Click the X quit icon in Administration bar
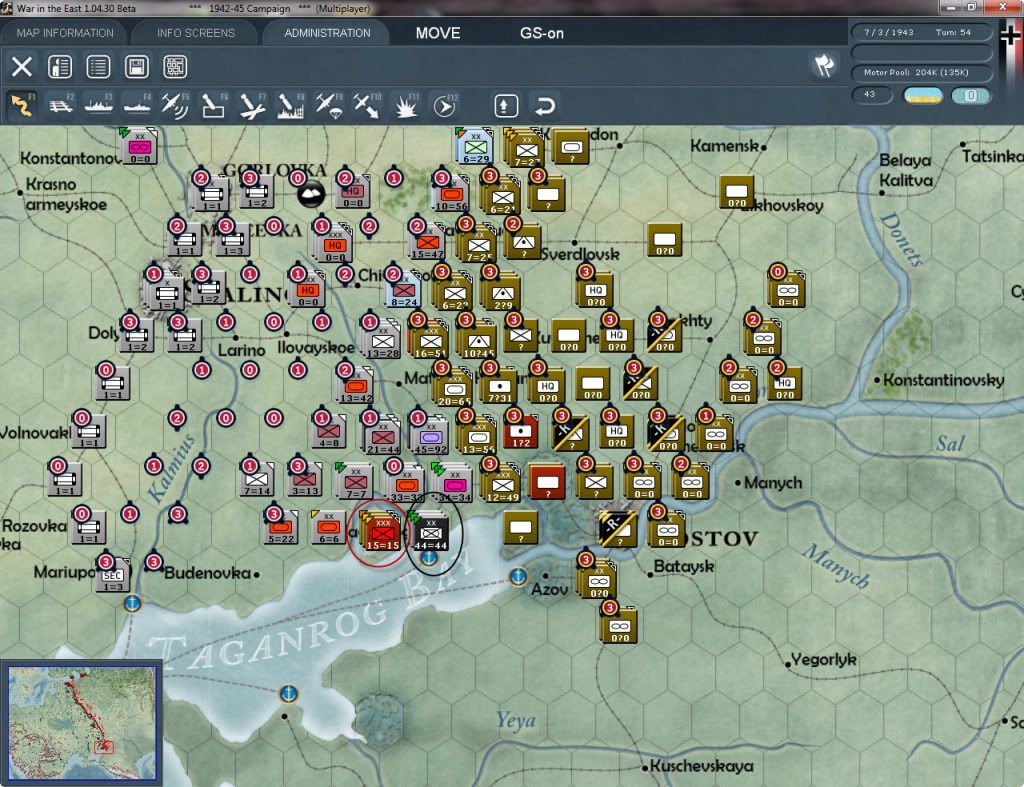Viewport: 1024px width, 787px height. (x=22, y=67)
